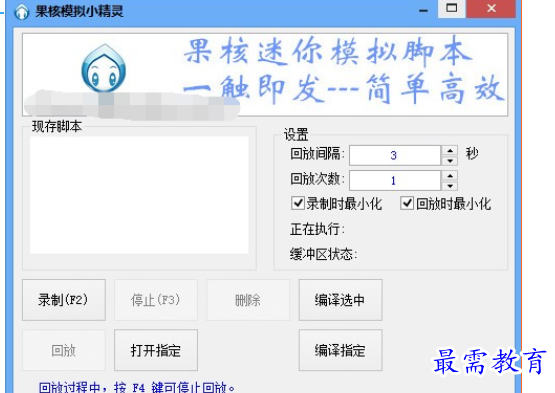Click the blue mascot logo in banner
This screenshot has height=393, width=555.
(104, 68)
